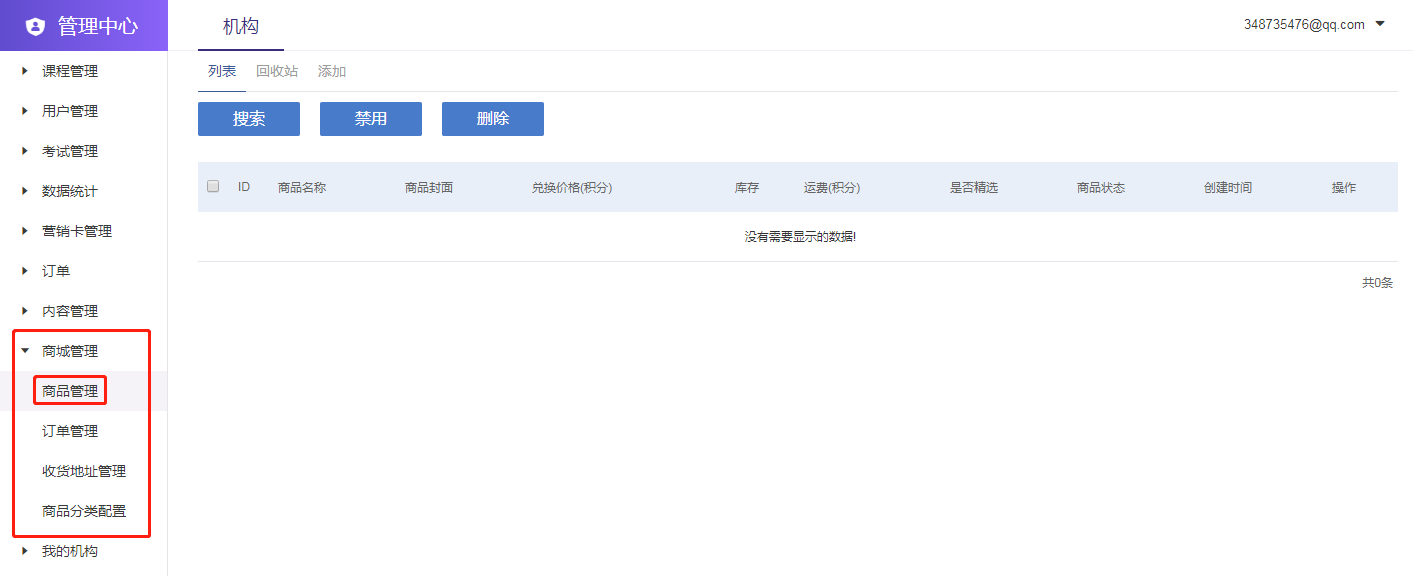Toggle the select-all checkbox in table header
The image size is (1413, 576).
pyautogui.click(x=213, y=186)
